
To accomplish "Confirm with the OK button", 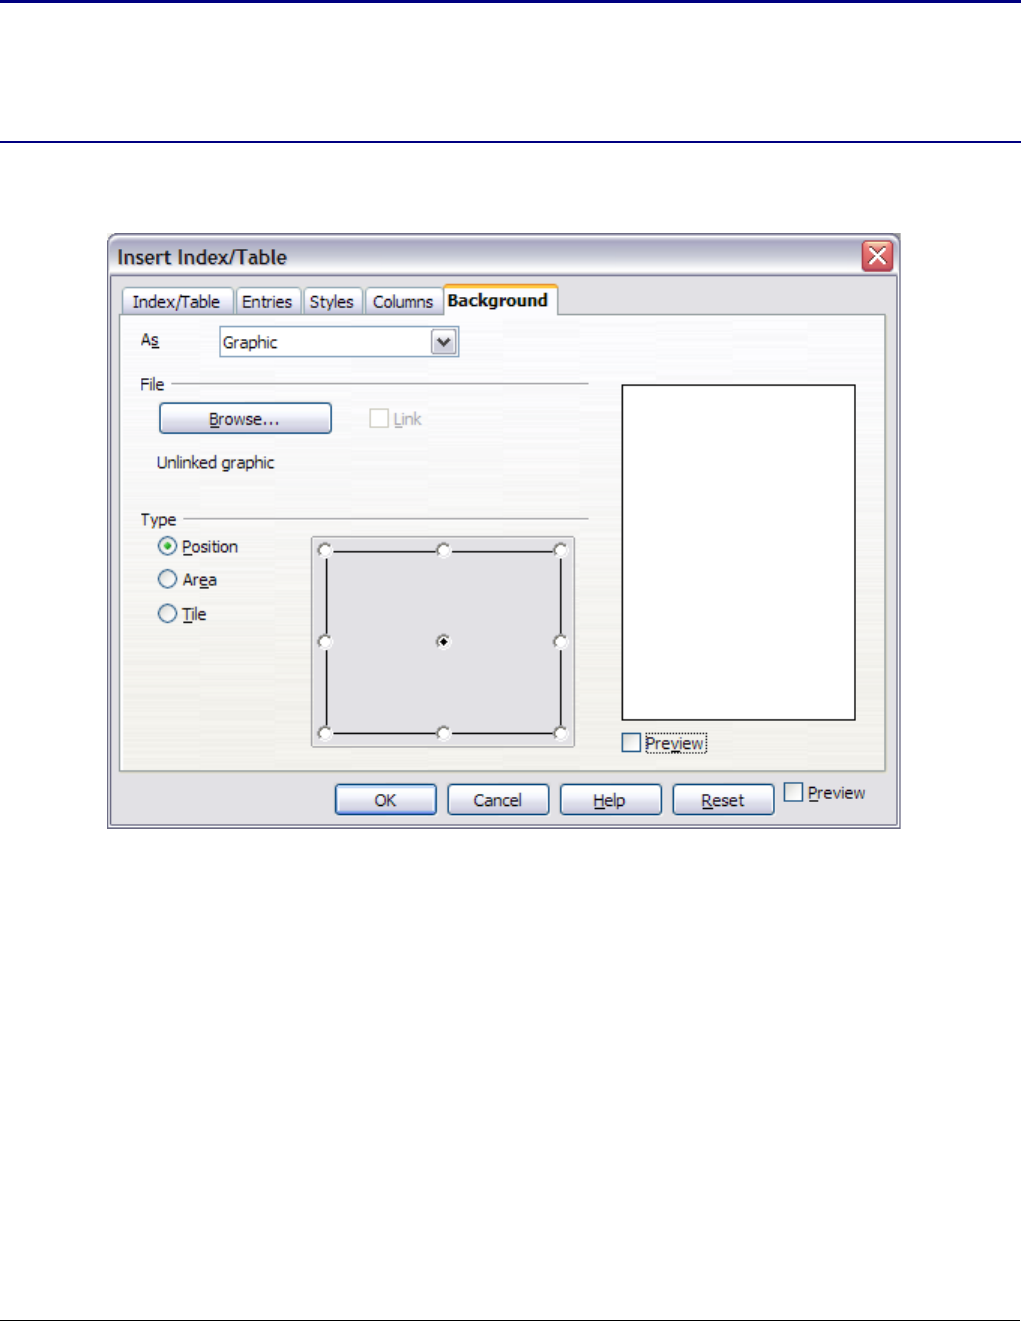I will [385, 800].
